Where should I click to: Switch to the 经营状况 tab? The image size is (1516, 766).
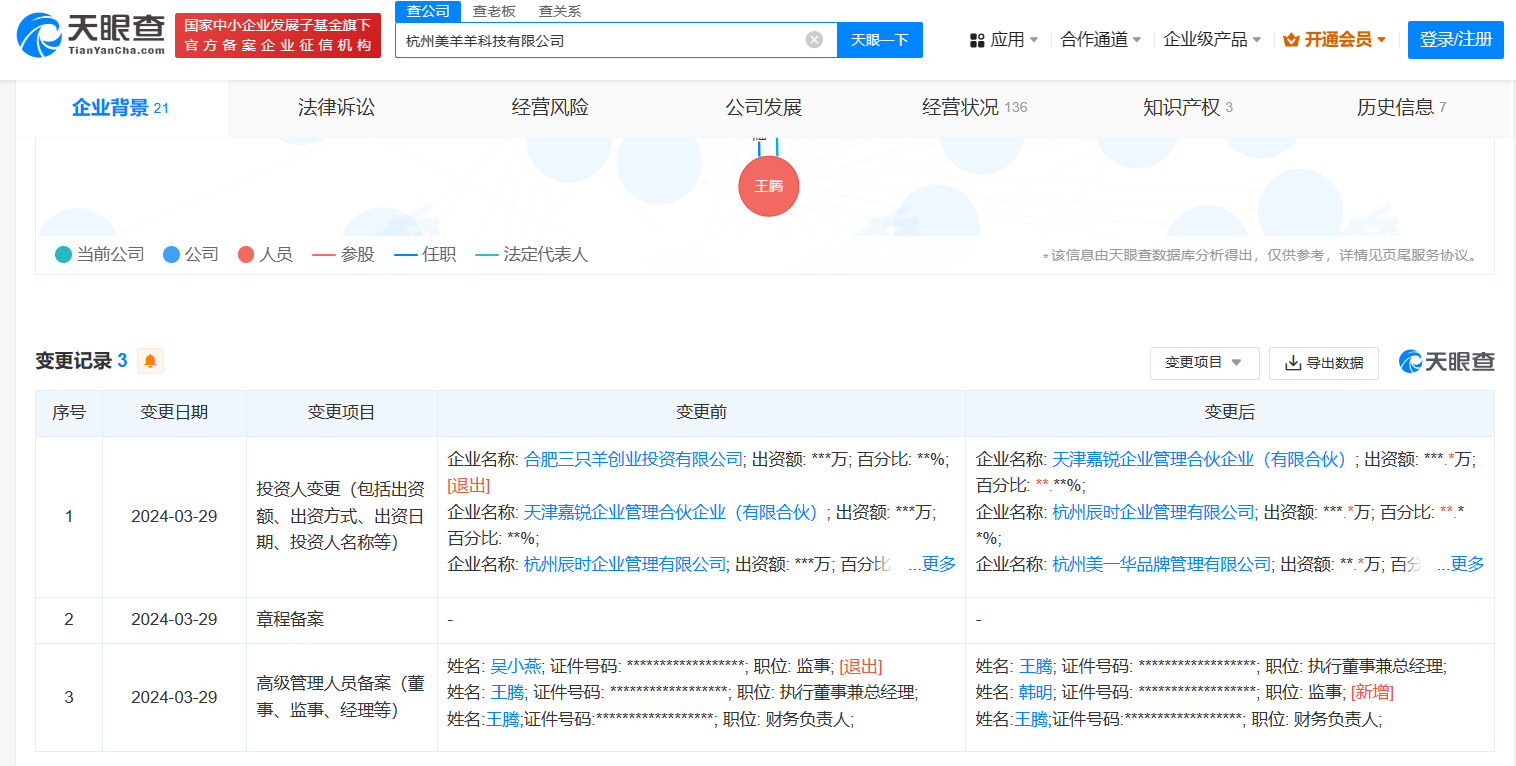click(974, 108)
